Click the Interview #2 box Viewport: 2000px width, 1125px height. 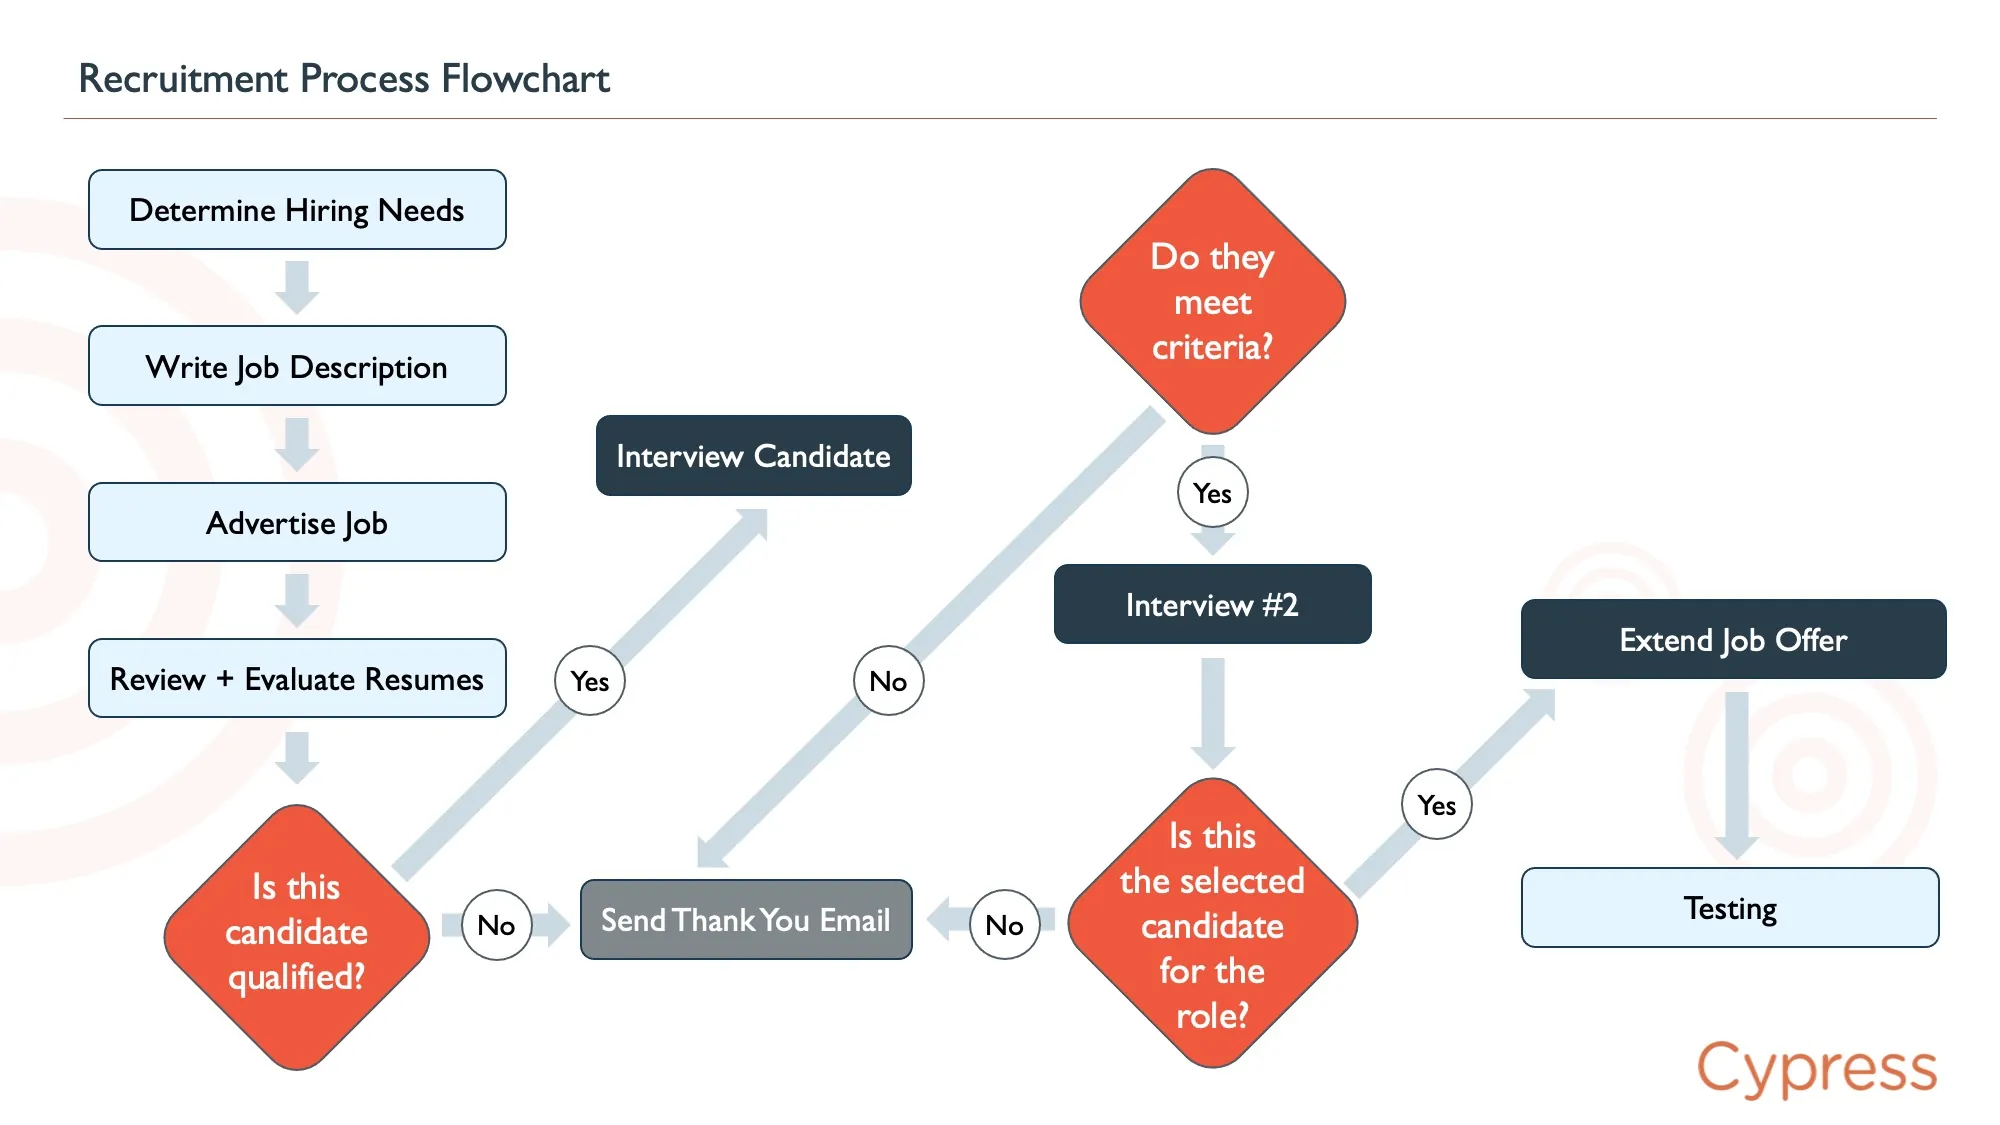pyautogui.click(x=1212, y=605)
